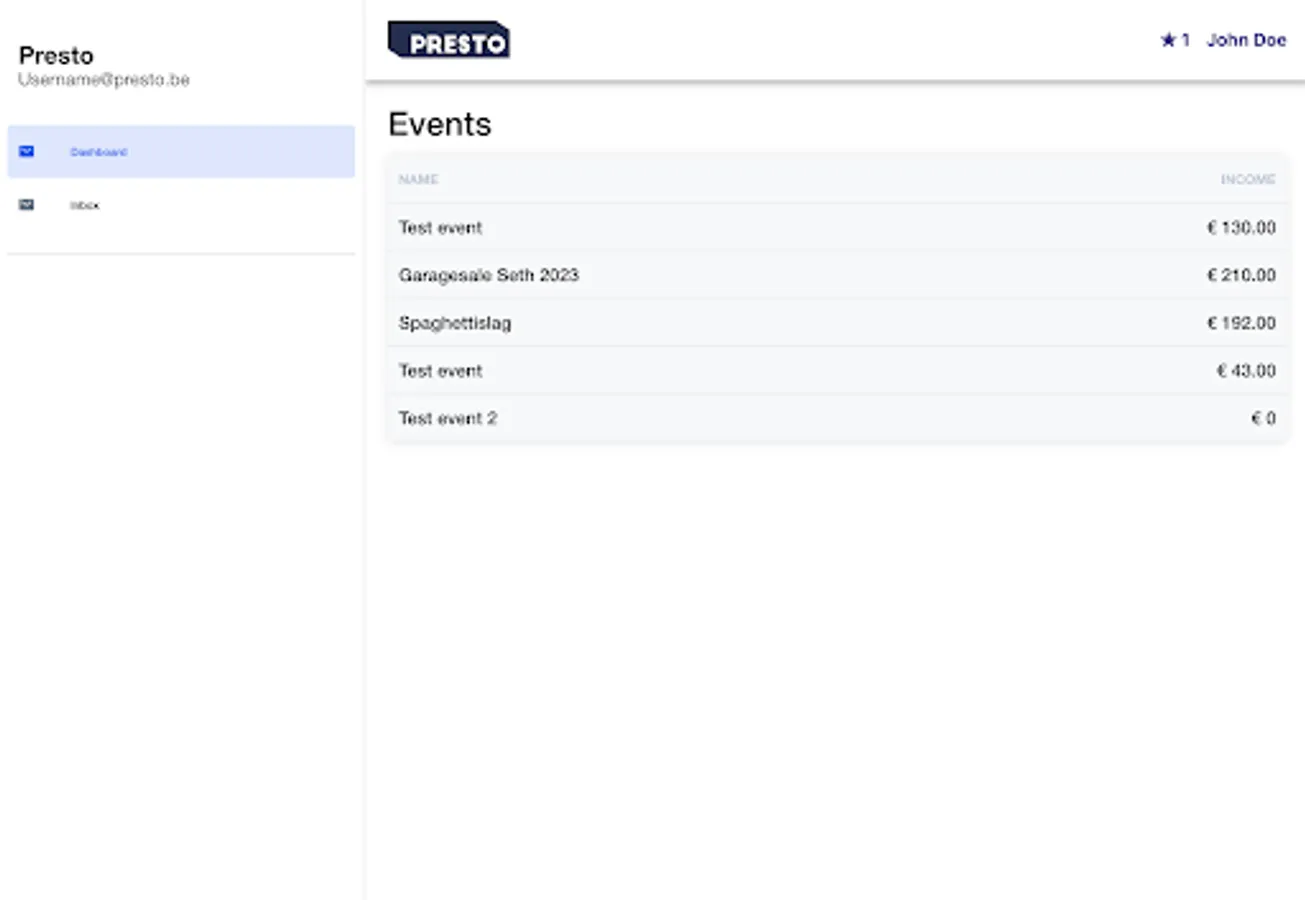This screenshot has width=1305, height=900.
Task: Sort events by the NAME column
Action: [x=418, y=179]
